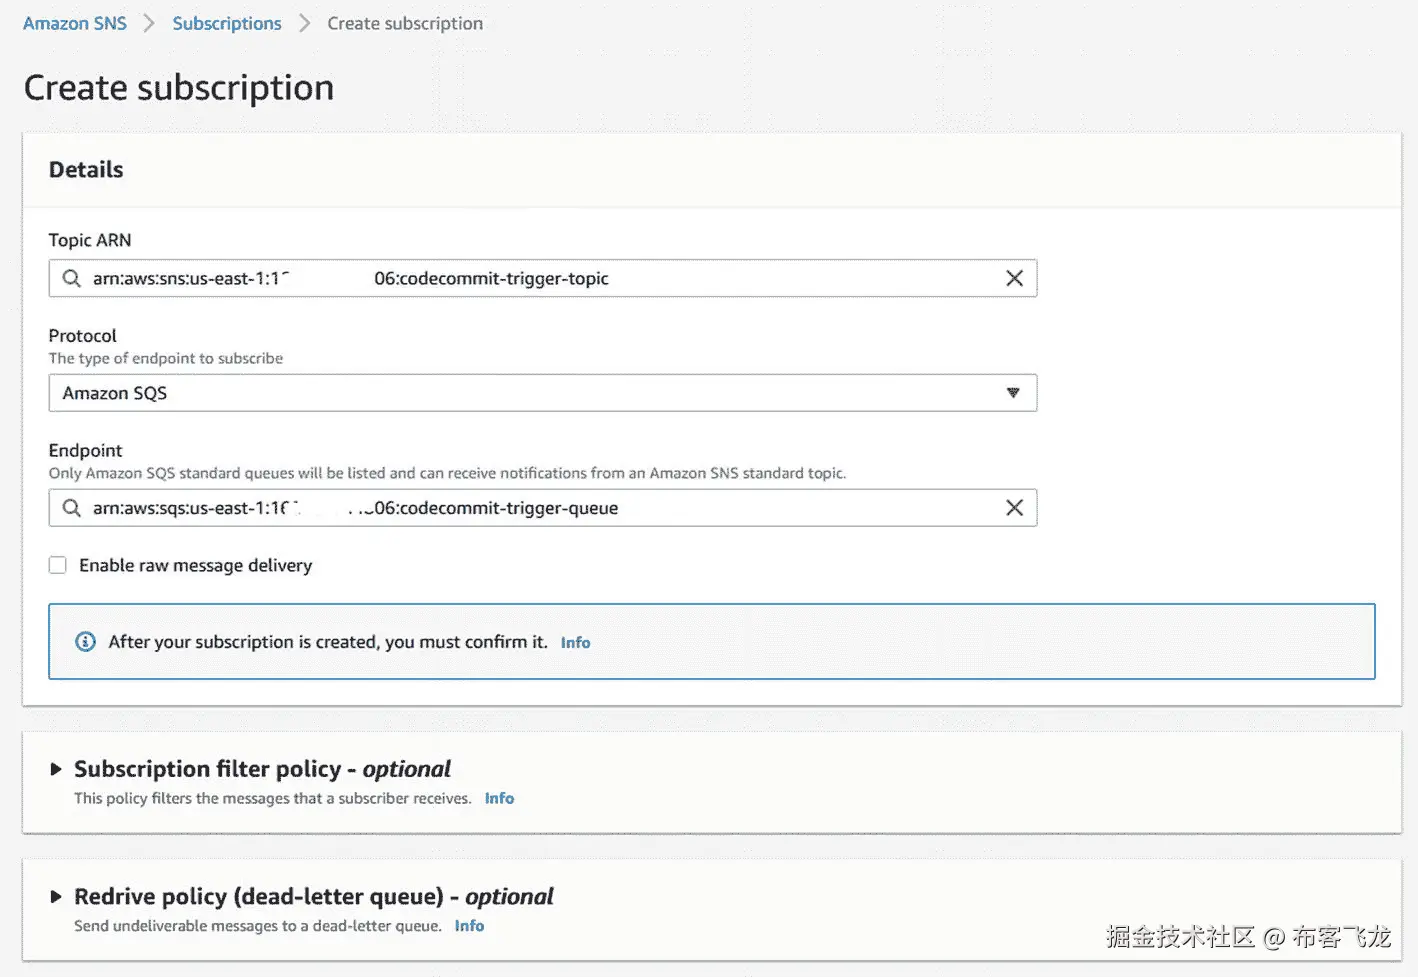Click the info circle icon in confirmation notice
This screenshot has width=1418, height=977.
click(x=86, y=642)
